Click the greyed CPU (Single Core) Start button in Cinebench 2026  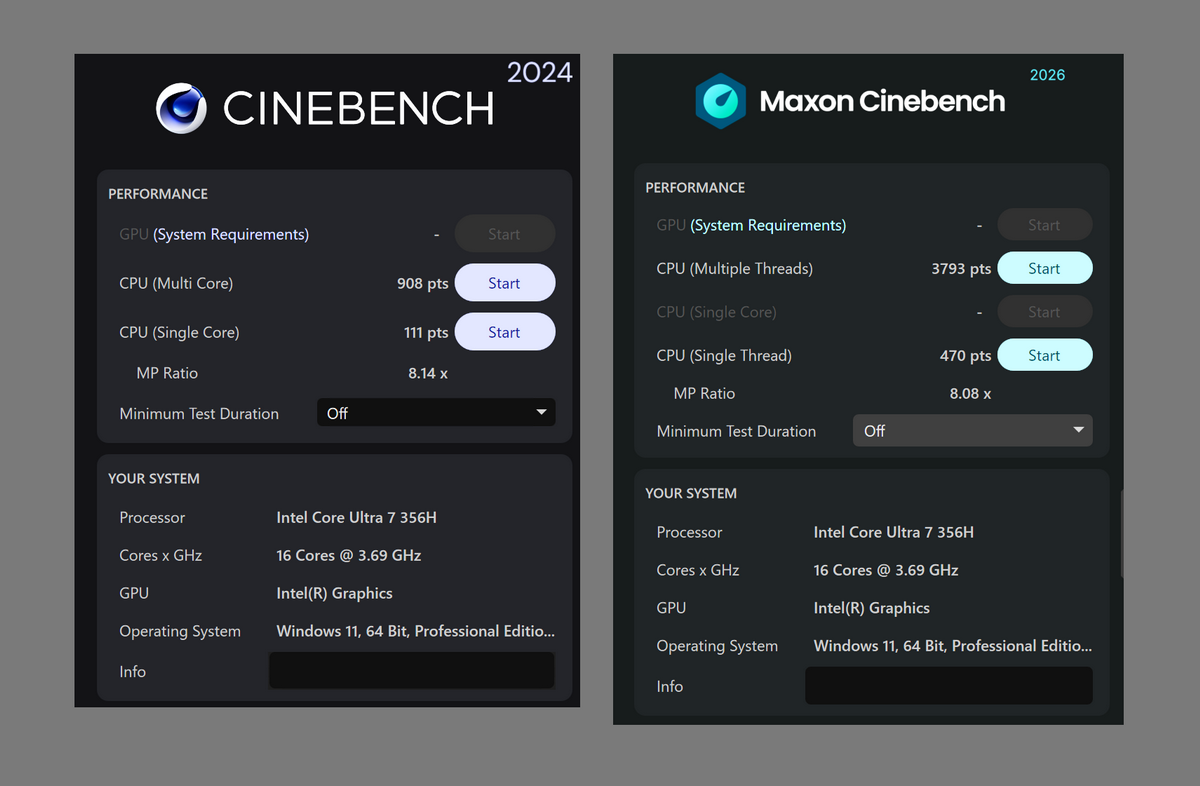[1045, 312]
